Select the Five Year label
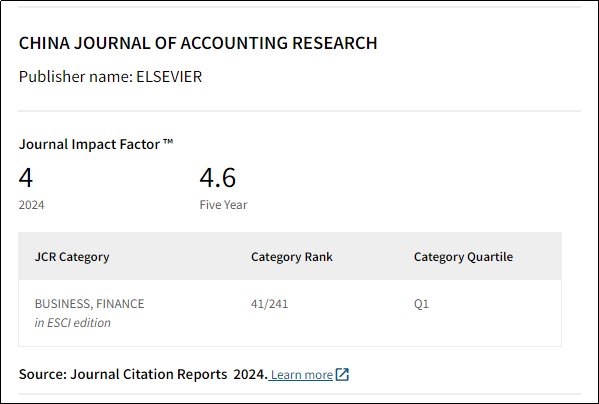 pos(223,205)
